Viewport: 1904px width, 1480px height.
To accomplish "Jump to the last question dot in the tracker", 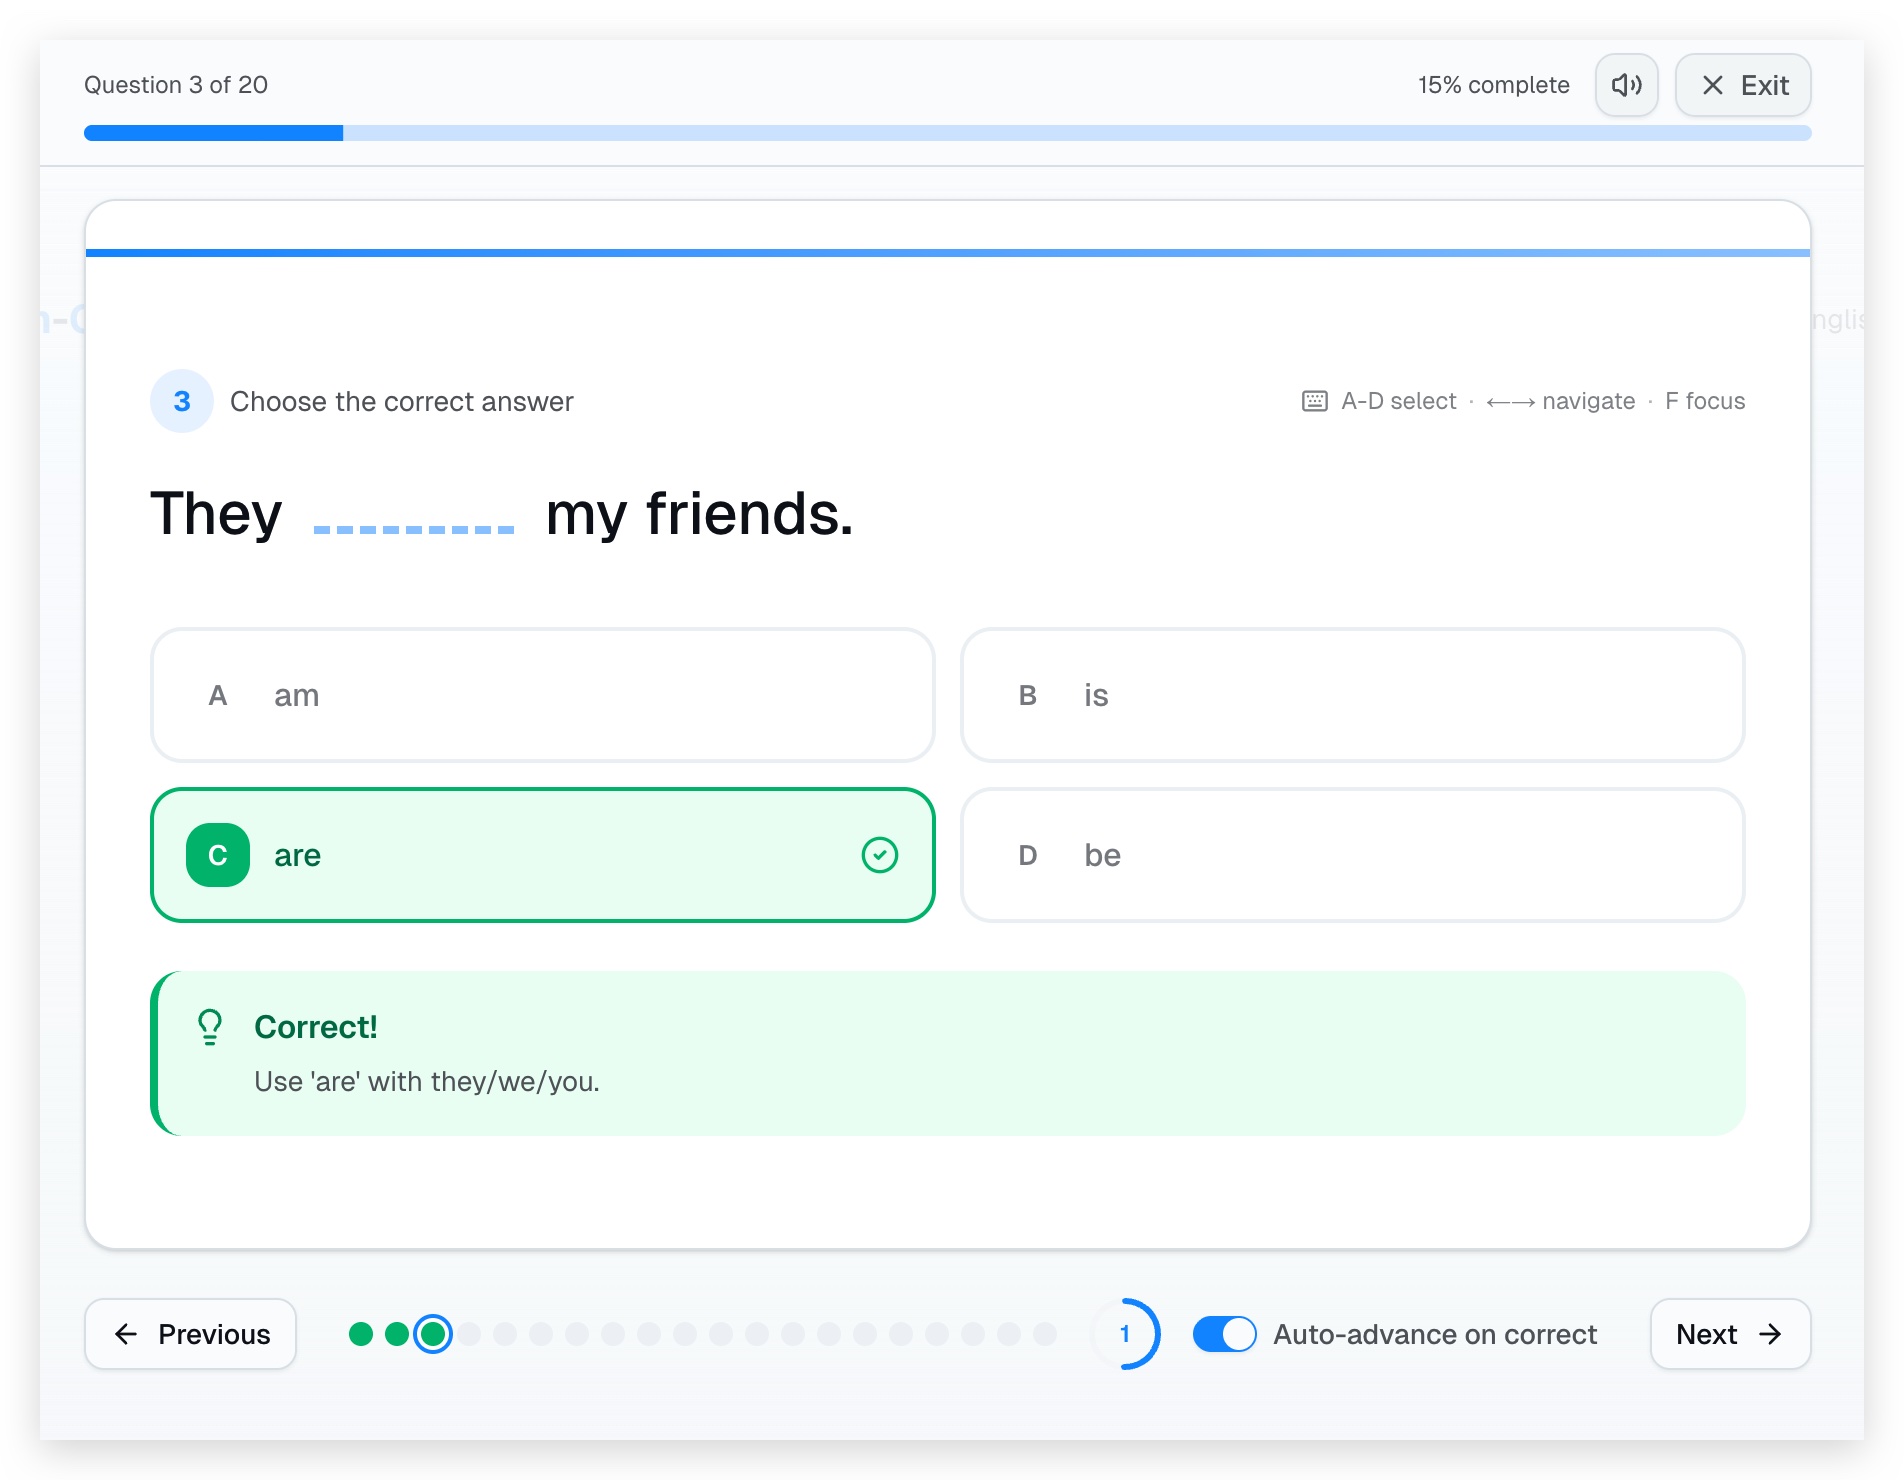I will [x=1044, y=1334].
